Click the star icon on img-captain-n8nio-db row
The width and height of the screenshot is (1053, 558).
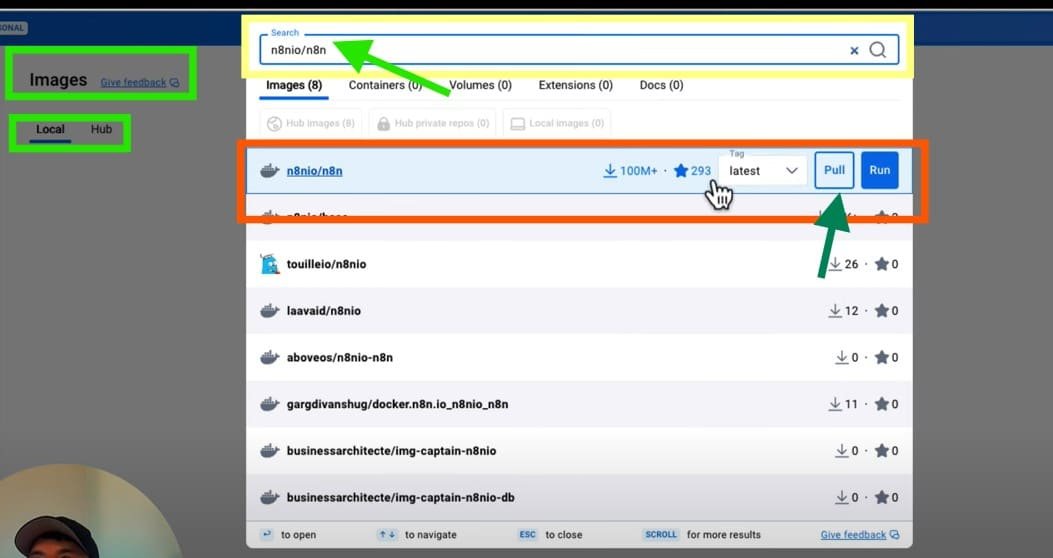tap(882, 498)
